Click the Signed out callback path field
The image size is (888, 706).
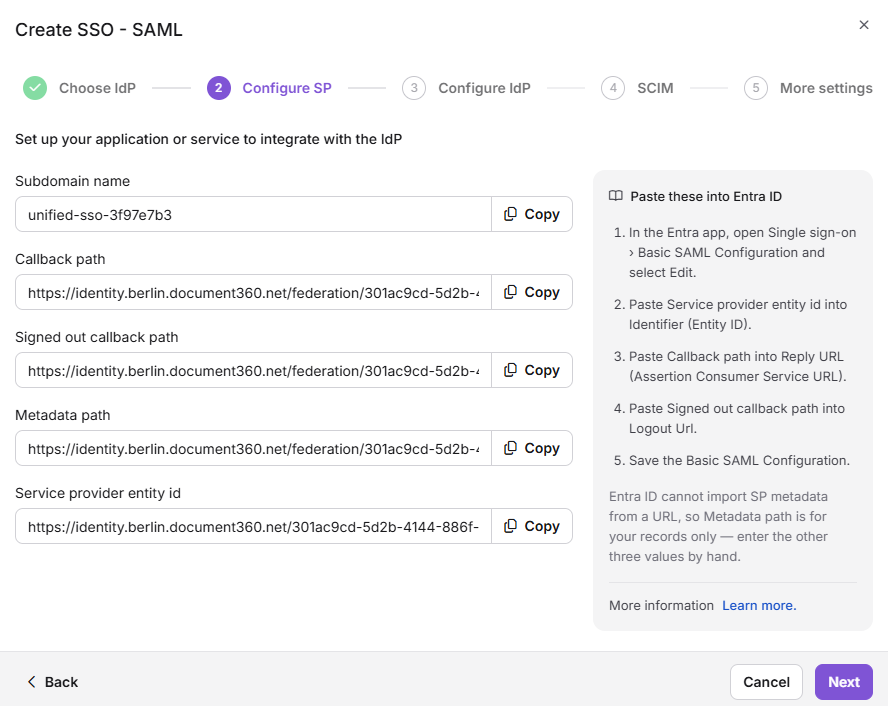[x=253, y=370]
